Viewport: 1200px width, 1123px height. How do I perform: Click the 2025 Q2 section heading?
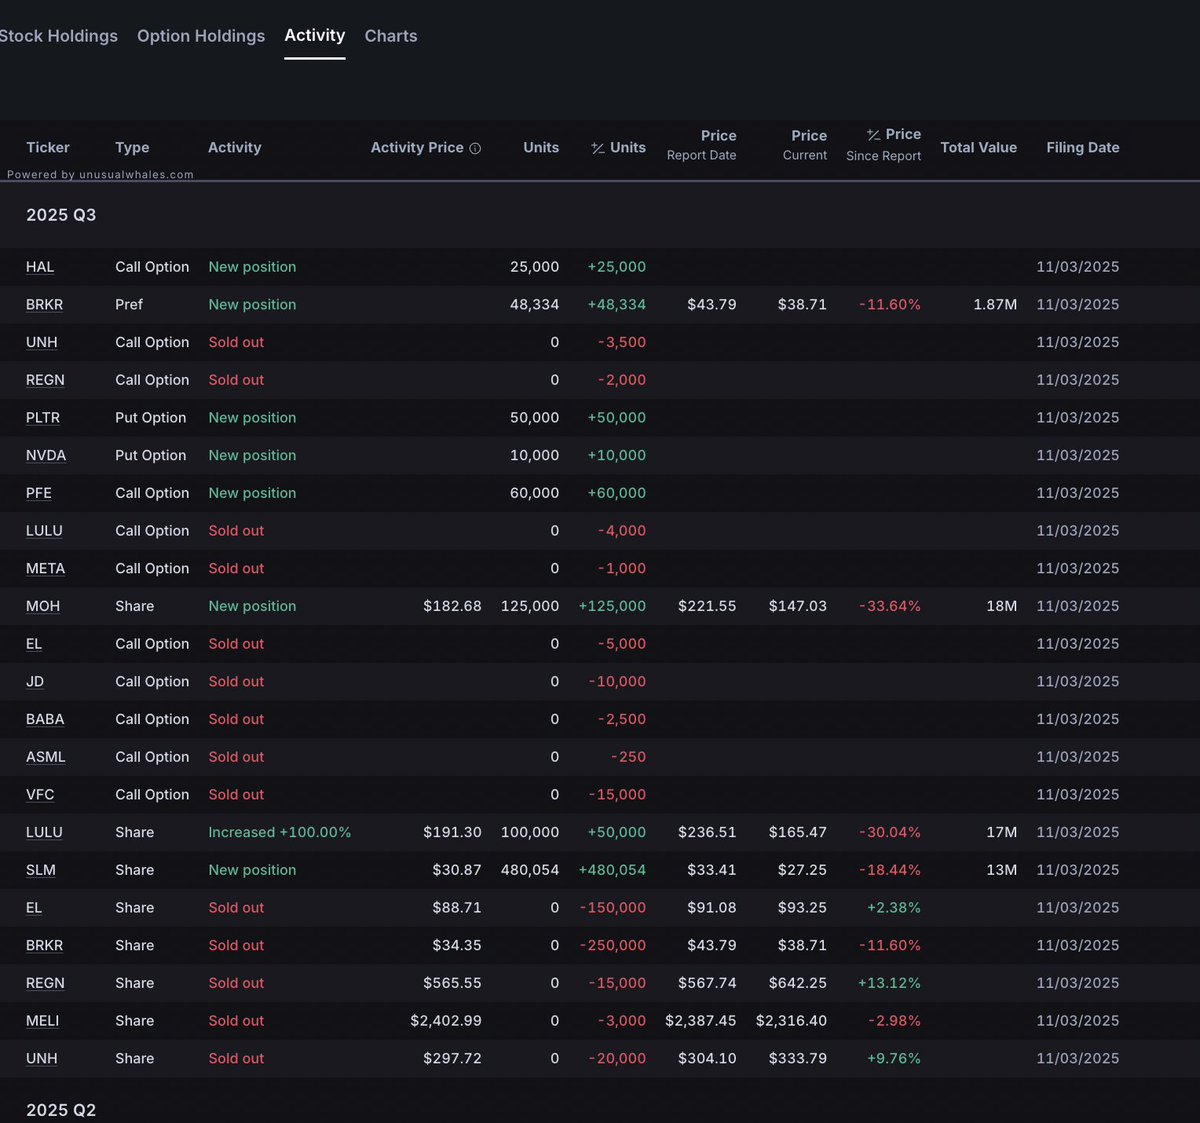61,1110
